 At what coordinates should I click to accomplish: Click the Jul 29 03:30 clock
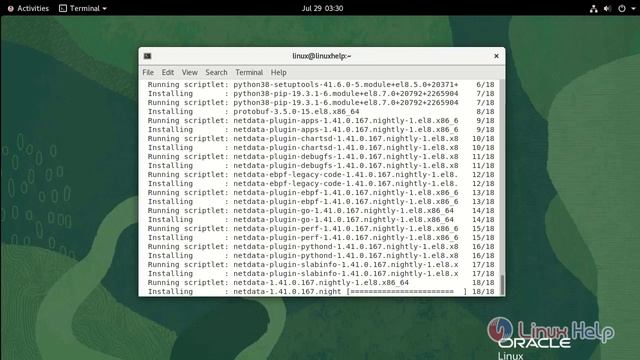[322, 8]
